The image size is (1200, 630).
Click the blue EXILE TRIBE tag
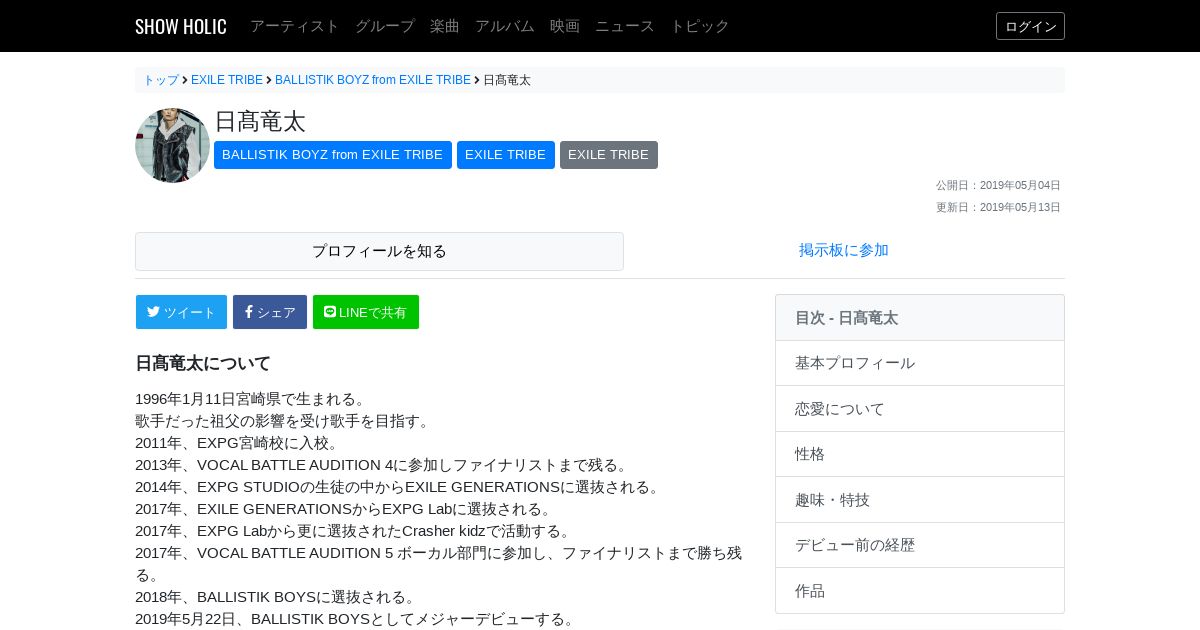506,155
